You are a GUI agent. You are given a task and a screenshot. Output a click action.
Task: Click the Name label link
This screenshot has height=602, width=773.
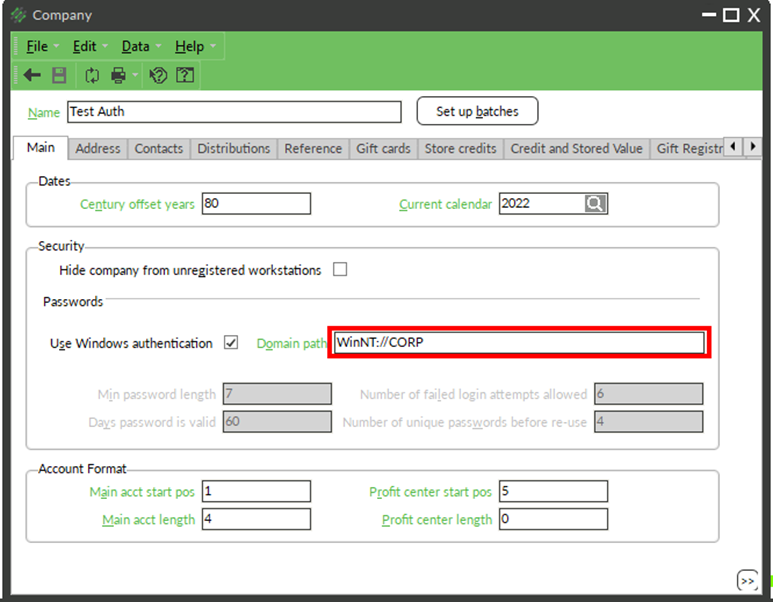click(x=44, y=113)
